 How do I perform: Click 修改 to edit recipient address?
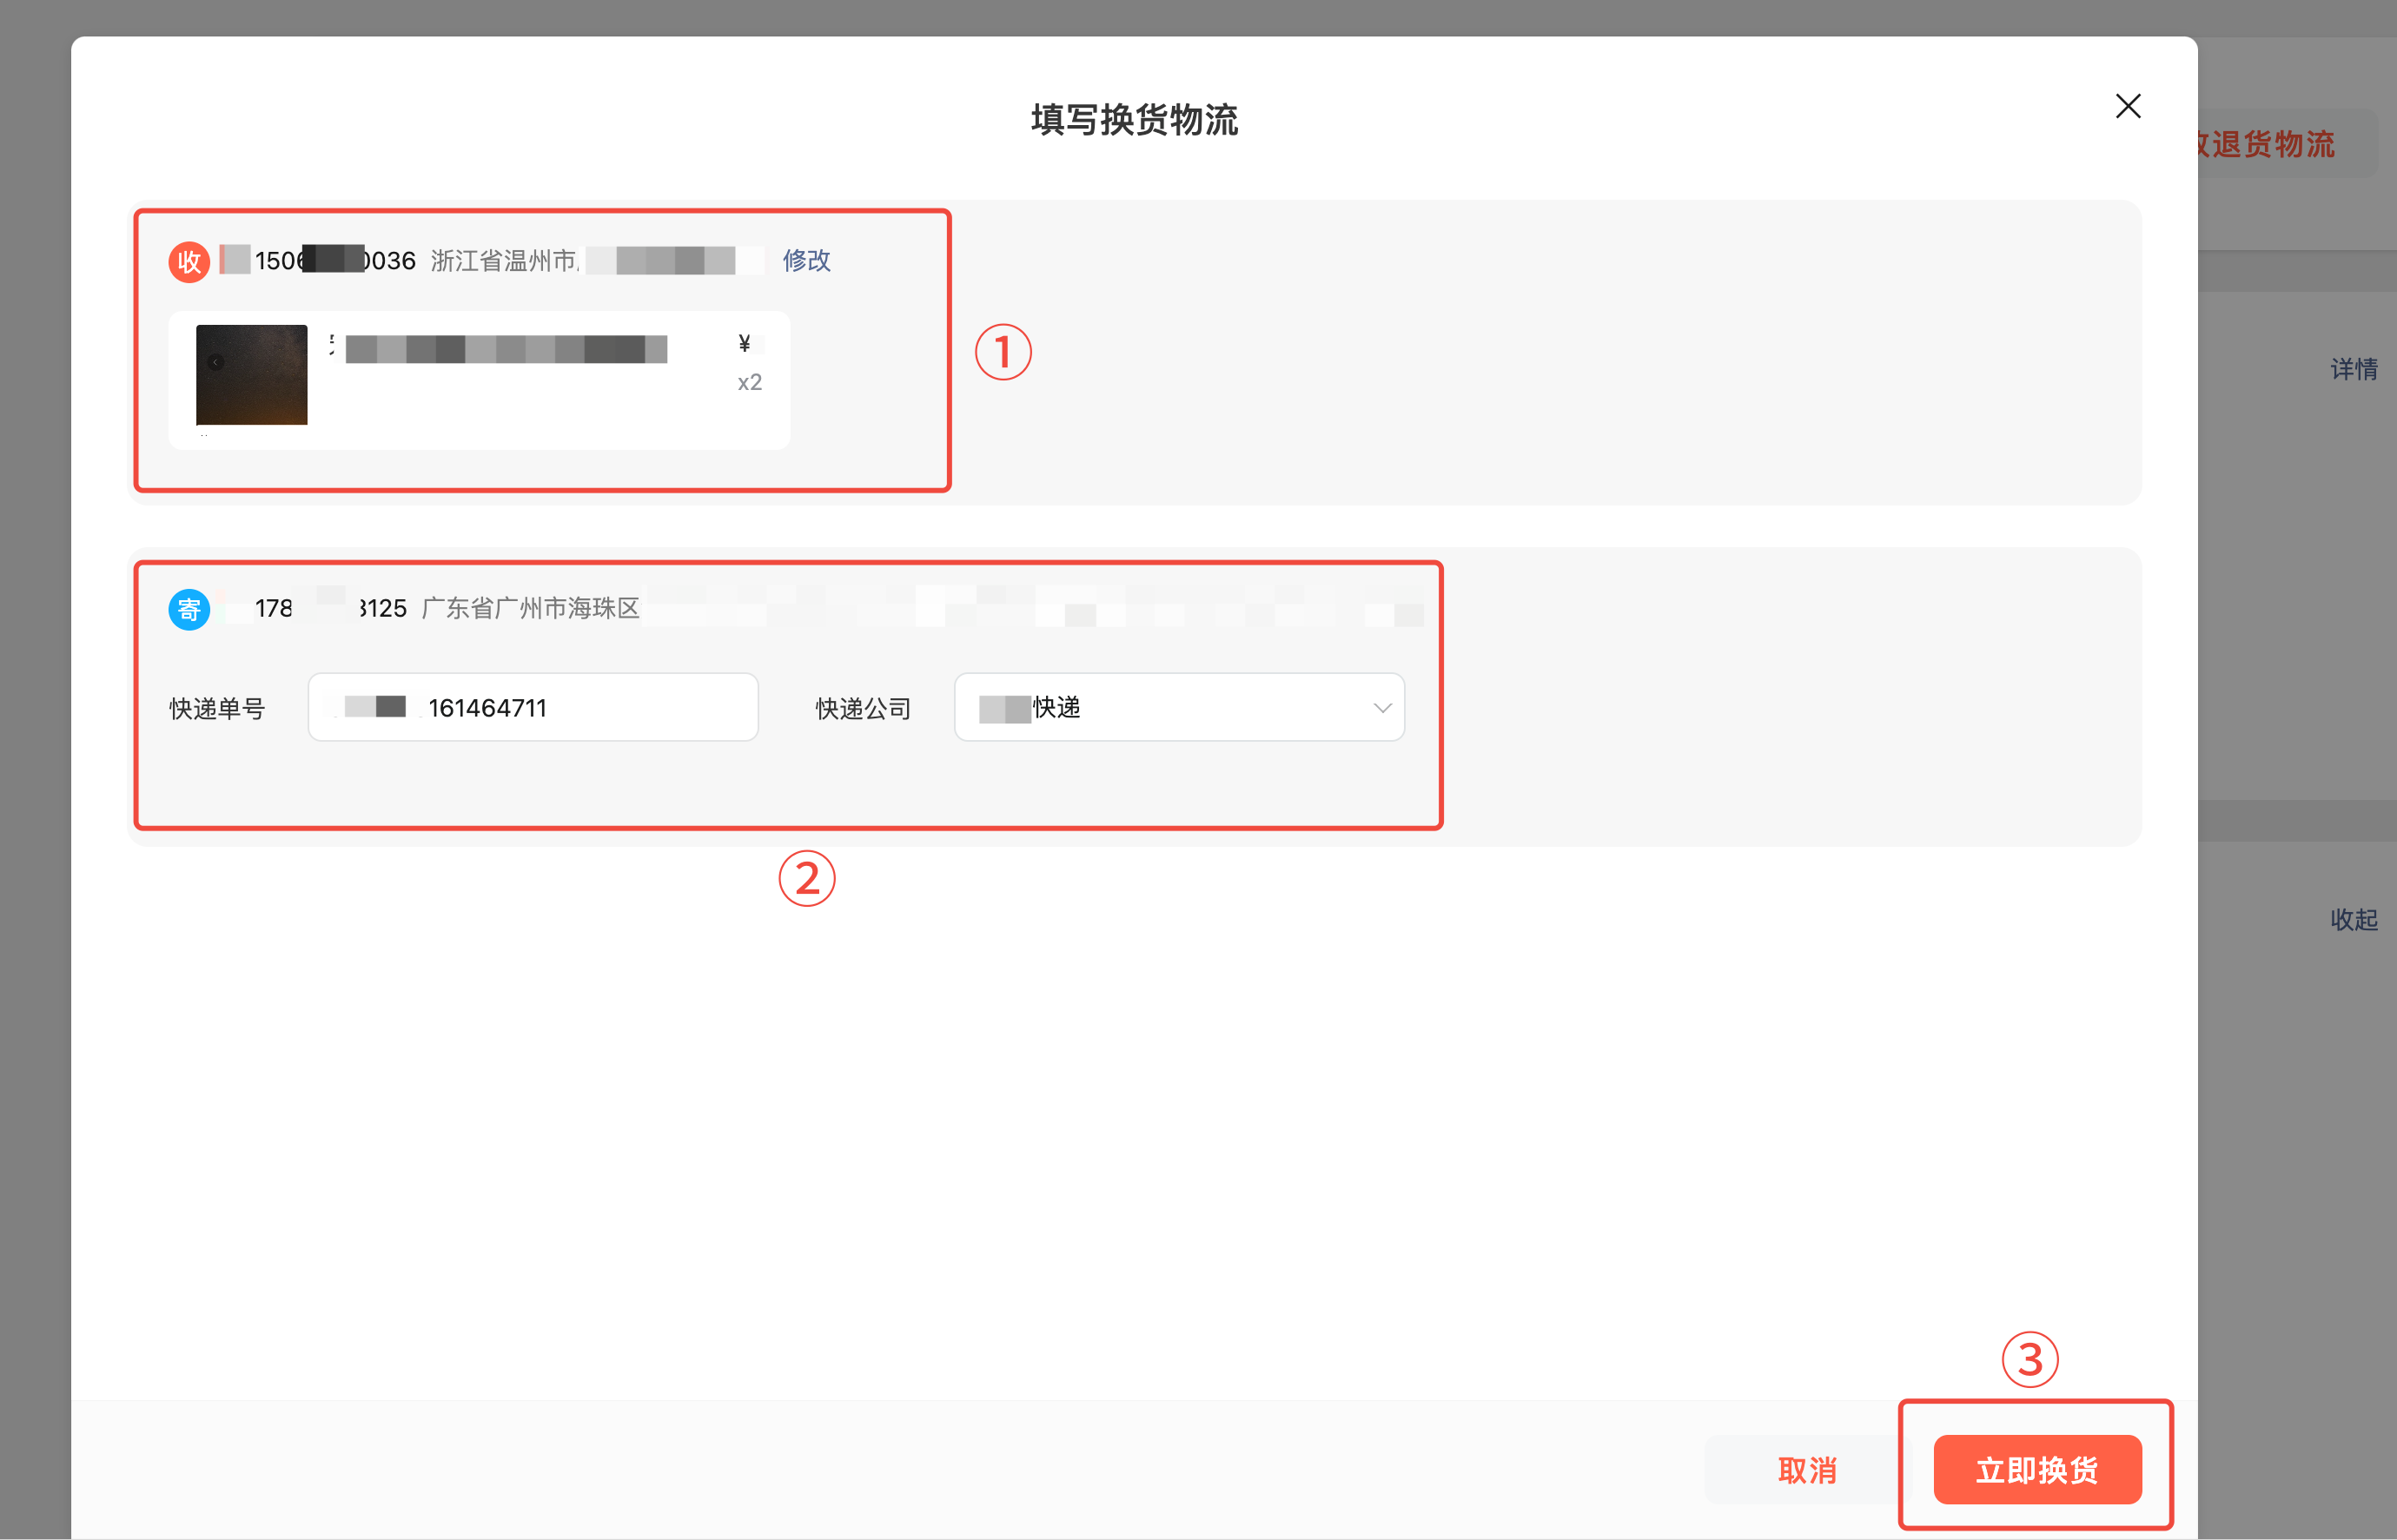(x=806, y=260)
